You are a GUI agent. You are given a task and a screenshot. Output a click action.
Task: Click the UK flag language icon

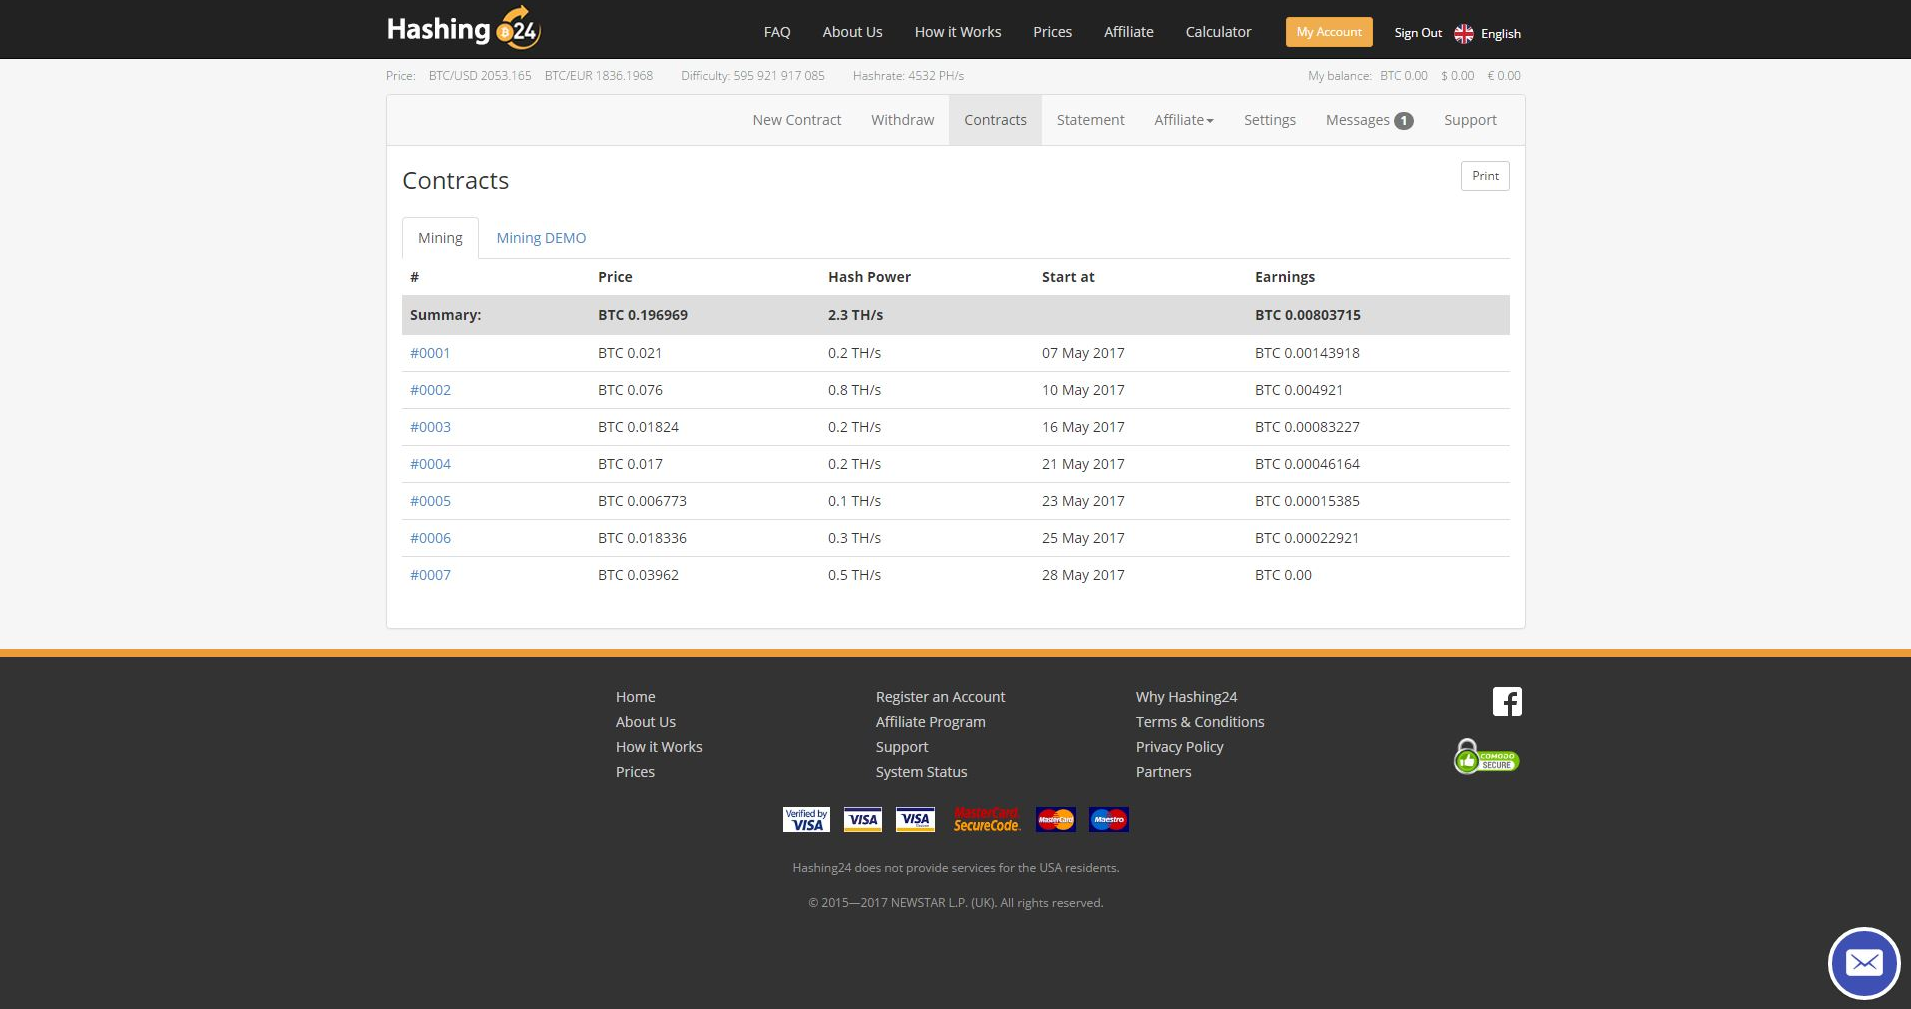1464,33
